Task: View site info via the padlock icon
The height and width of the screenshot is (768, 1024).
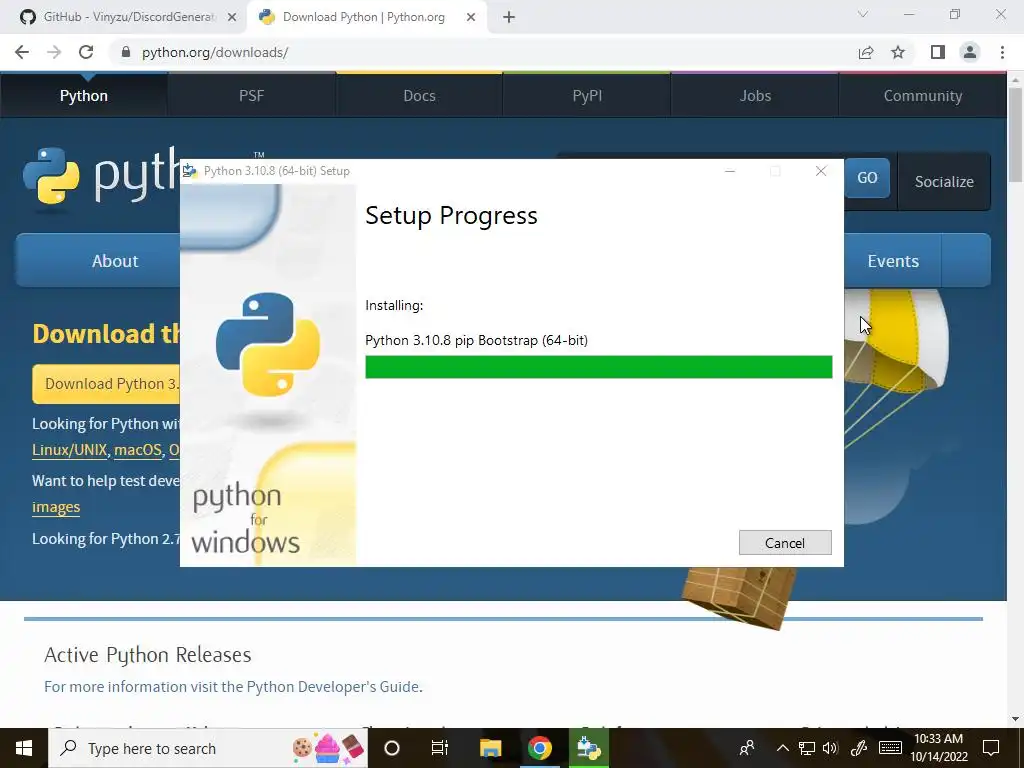Action: (x=126, y=52)
